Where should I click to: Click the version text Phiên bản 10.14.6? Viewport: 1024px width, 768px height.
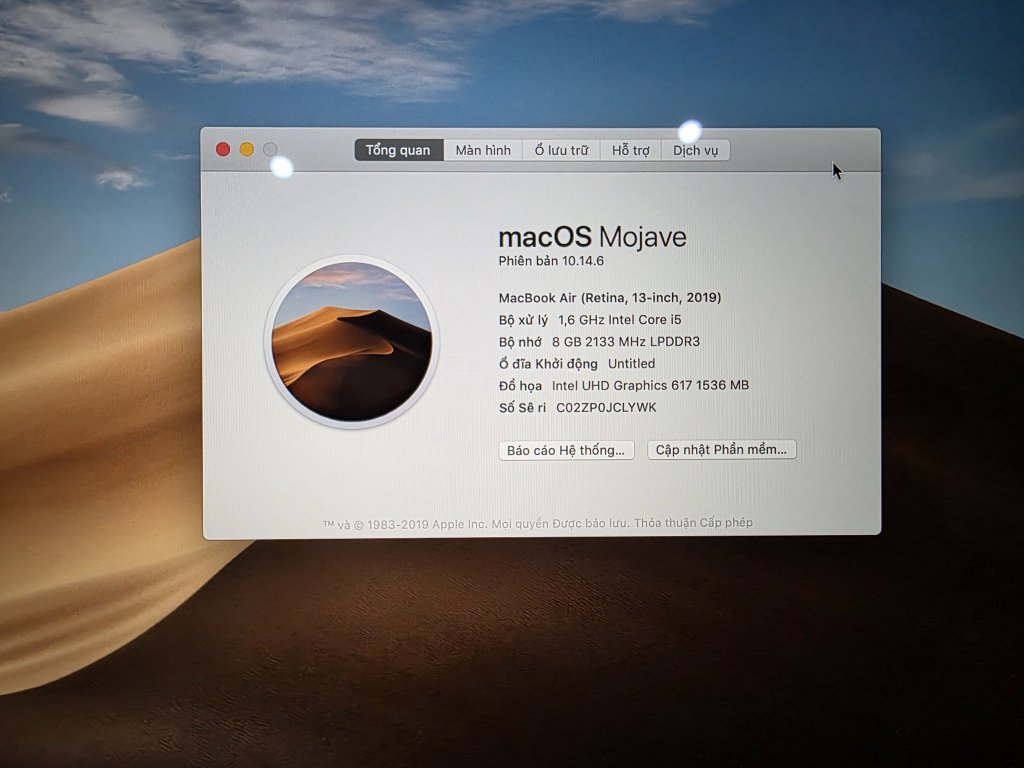click(x=551, y=261)
